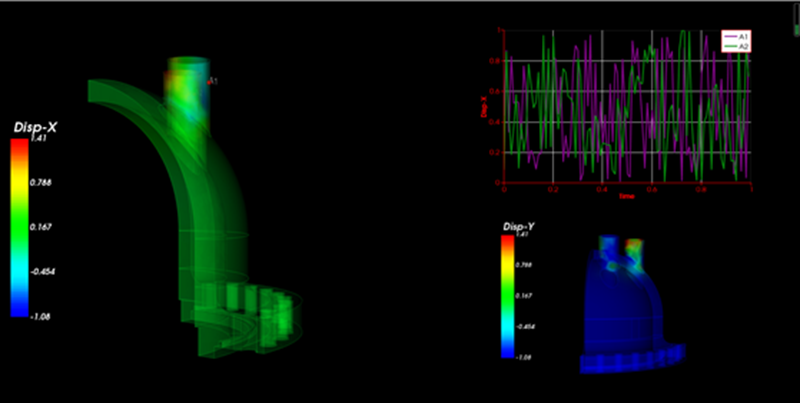Click the slotted base ring of left model
Viewport: 800px width, 403px height.
pyautogui.click(x=250, y=310)
